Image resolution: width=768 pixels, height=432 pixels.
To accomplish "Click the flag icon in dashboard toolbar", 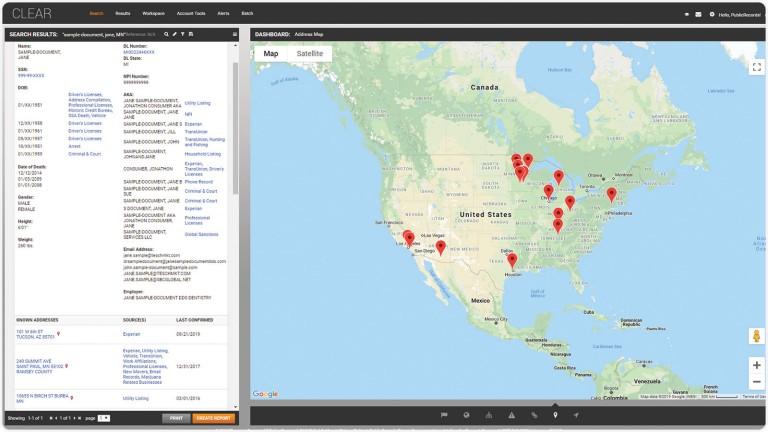I will click(x=444, y=414).
